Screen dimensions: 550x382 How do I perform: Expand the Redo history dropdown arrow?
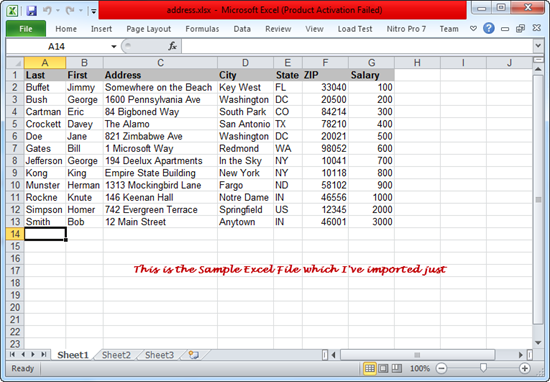pos(81,11)
